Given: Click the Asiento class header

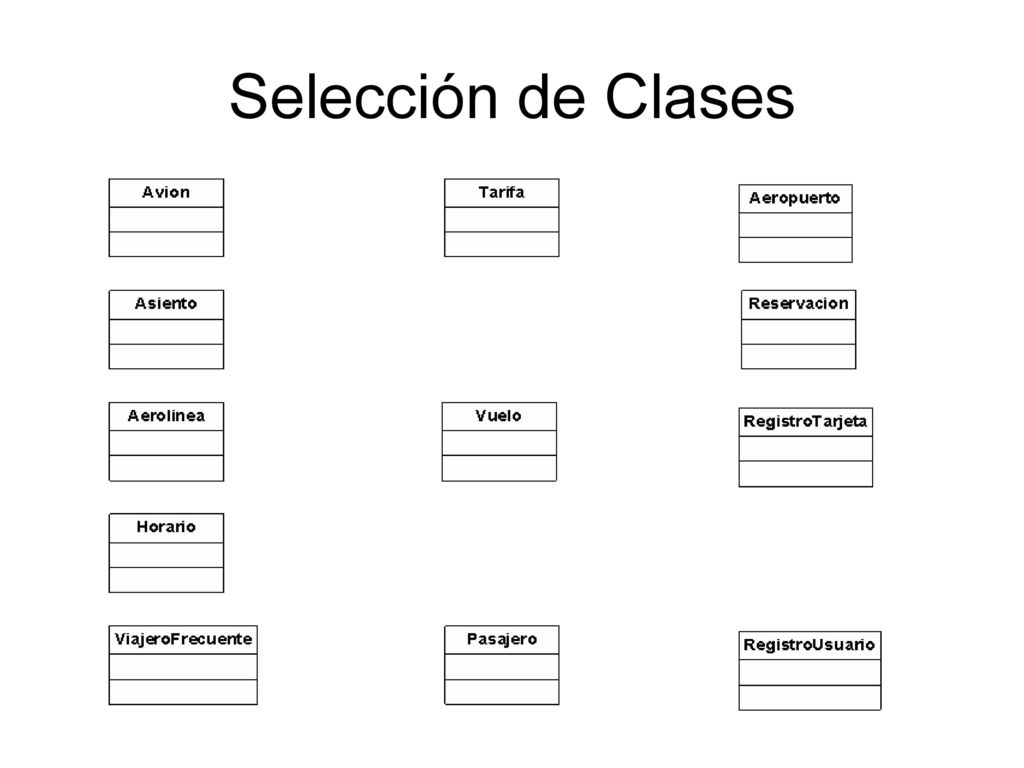Looking at the screenshot, I should [x=166, y=304].
